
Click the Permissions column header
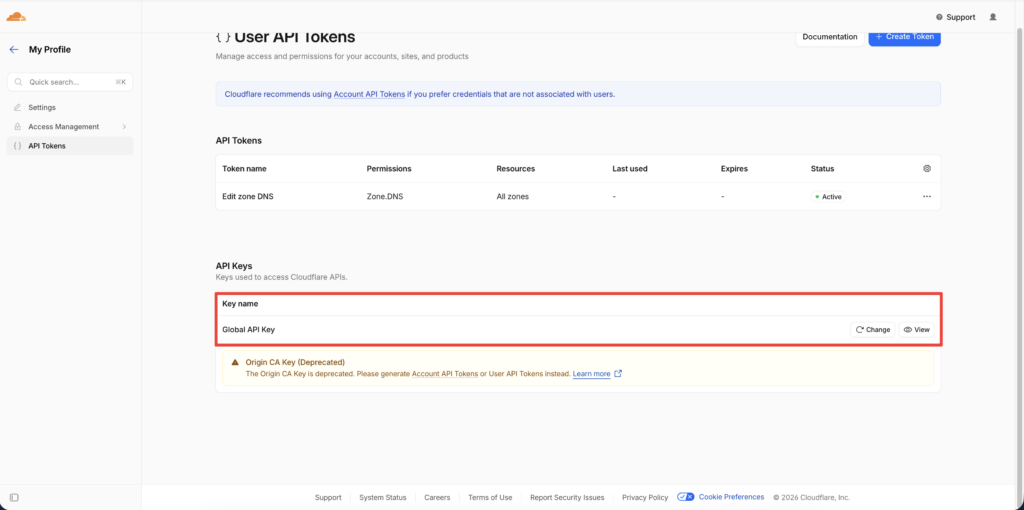pos(389,168)
